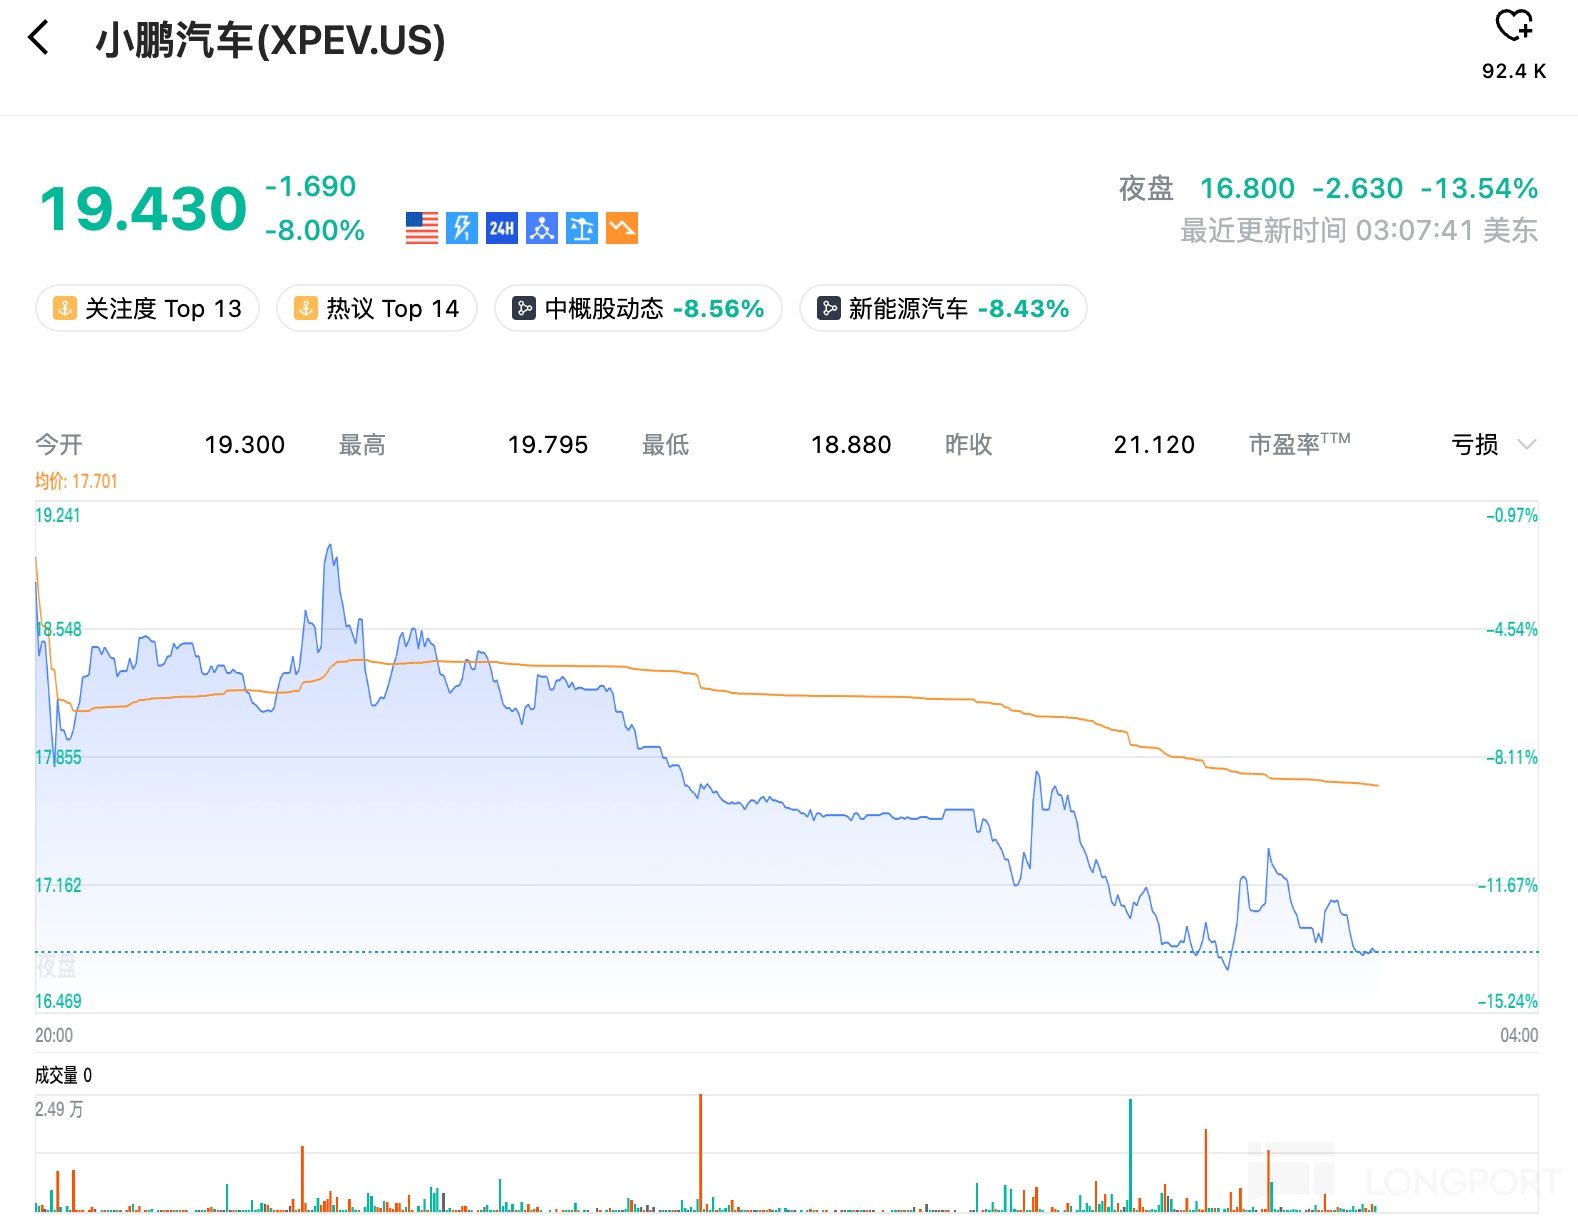Go back using the left arrow
Viewport: 1578px width, 1218px height.
pos(39,39)
